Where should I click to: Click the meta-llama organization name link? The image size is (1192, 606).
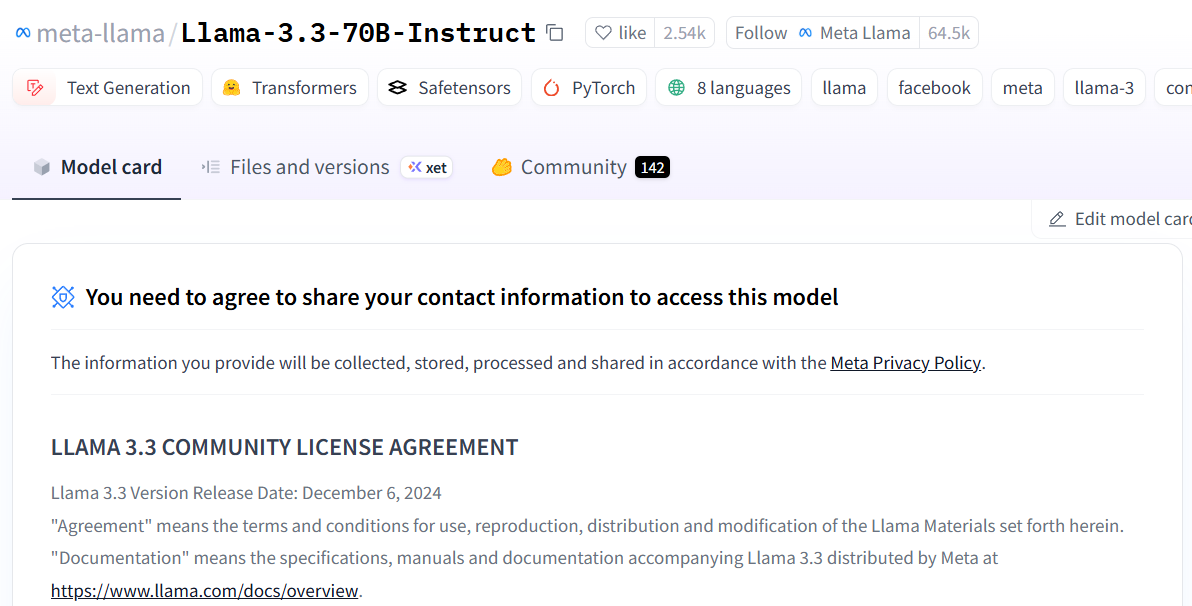[x=100, y=33]
